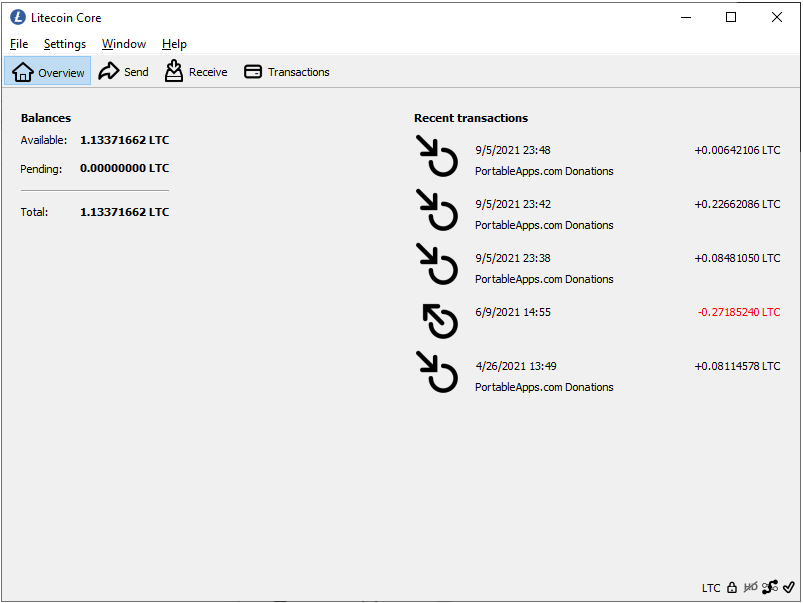
Task: Click the Available balance value 1.13371662 LTC
Action: 124,140
